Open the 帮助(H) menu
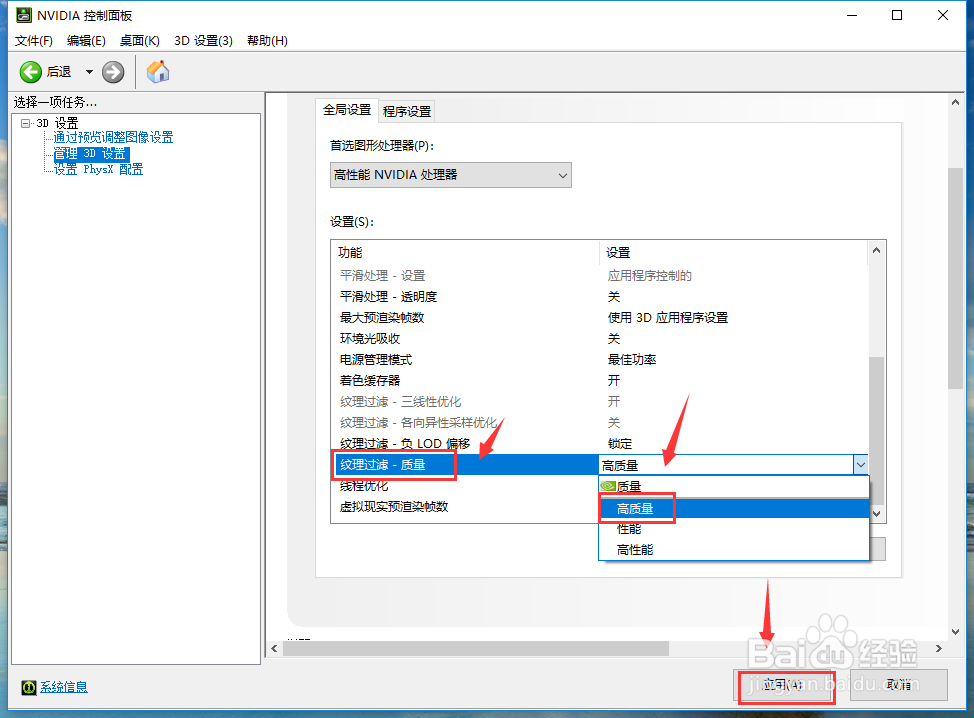Viewport: 974px width, 718px height. [x=267, y=40]
